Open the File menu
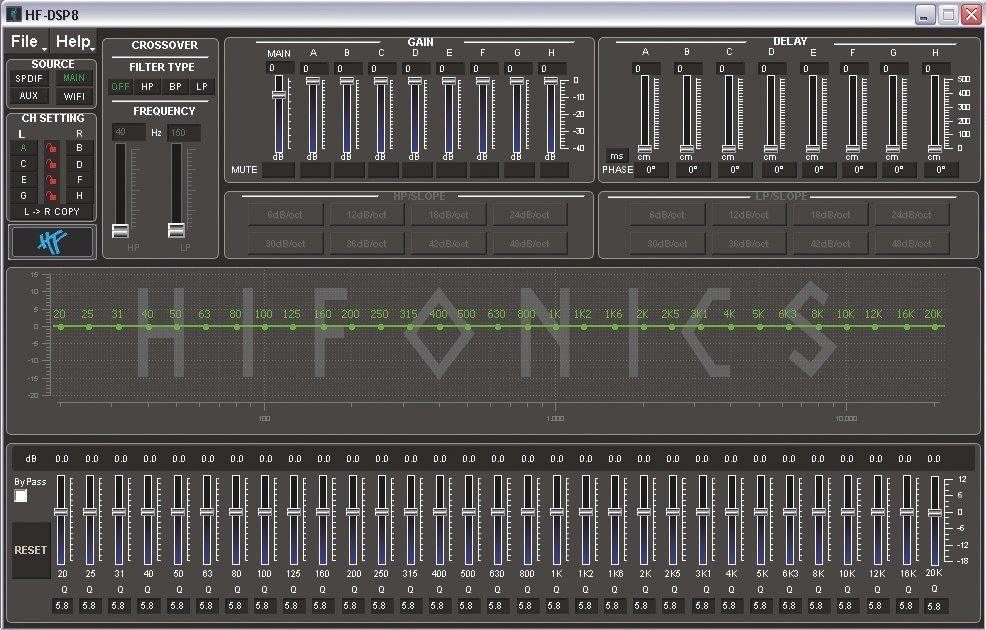The height and width of the screenshot is (630, 986). [x=25, y=42]
